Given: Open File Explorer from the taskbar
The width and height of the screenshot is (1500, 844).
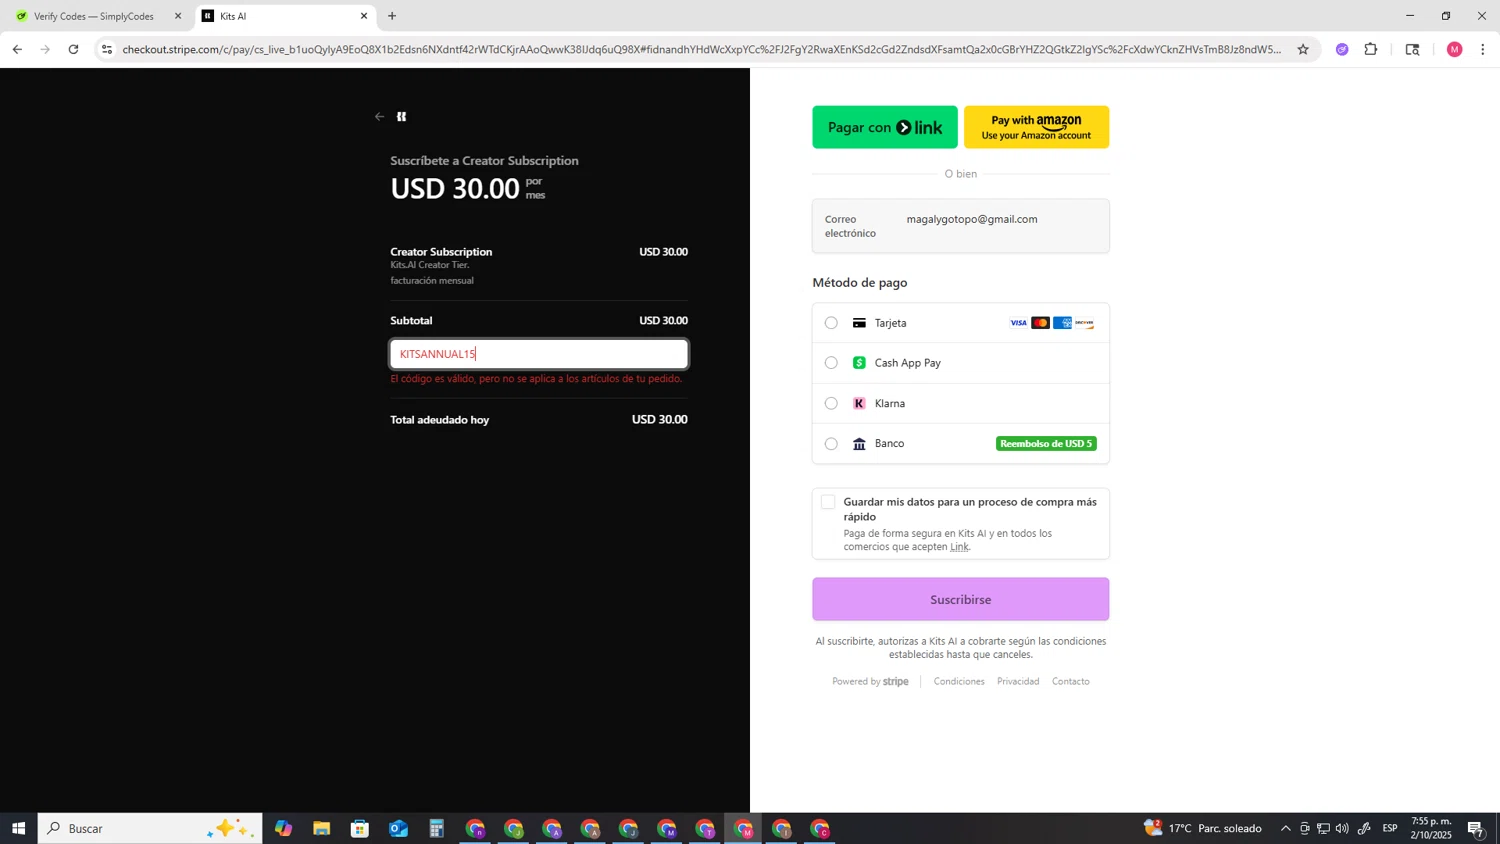Looking at the screenshot, I should 321,828.
